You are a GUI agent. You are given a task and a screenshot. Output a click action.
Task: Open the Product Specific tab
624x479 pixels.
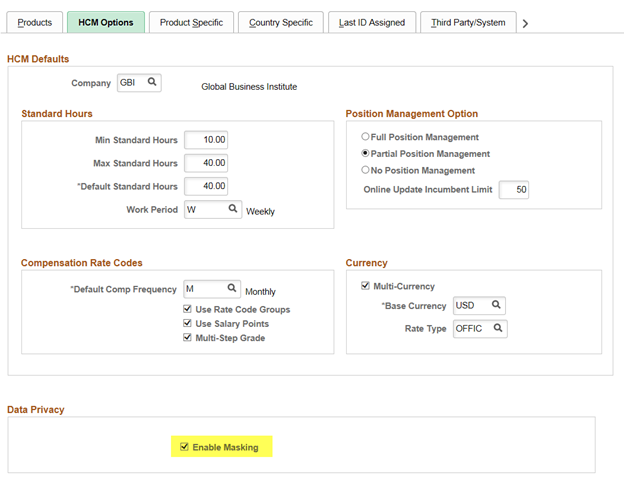tap(191, 22)
